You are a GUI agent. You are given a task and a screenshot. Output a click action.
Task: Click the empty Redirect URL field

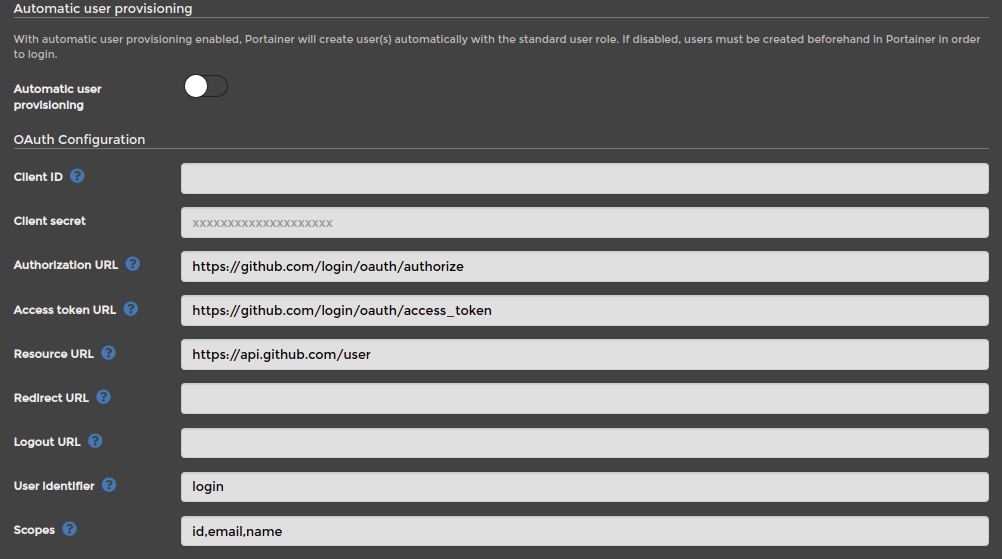585,399
